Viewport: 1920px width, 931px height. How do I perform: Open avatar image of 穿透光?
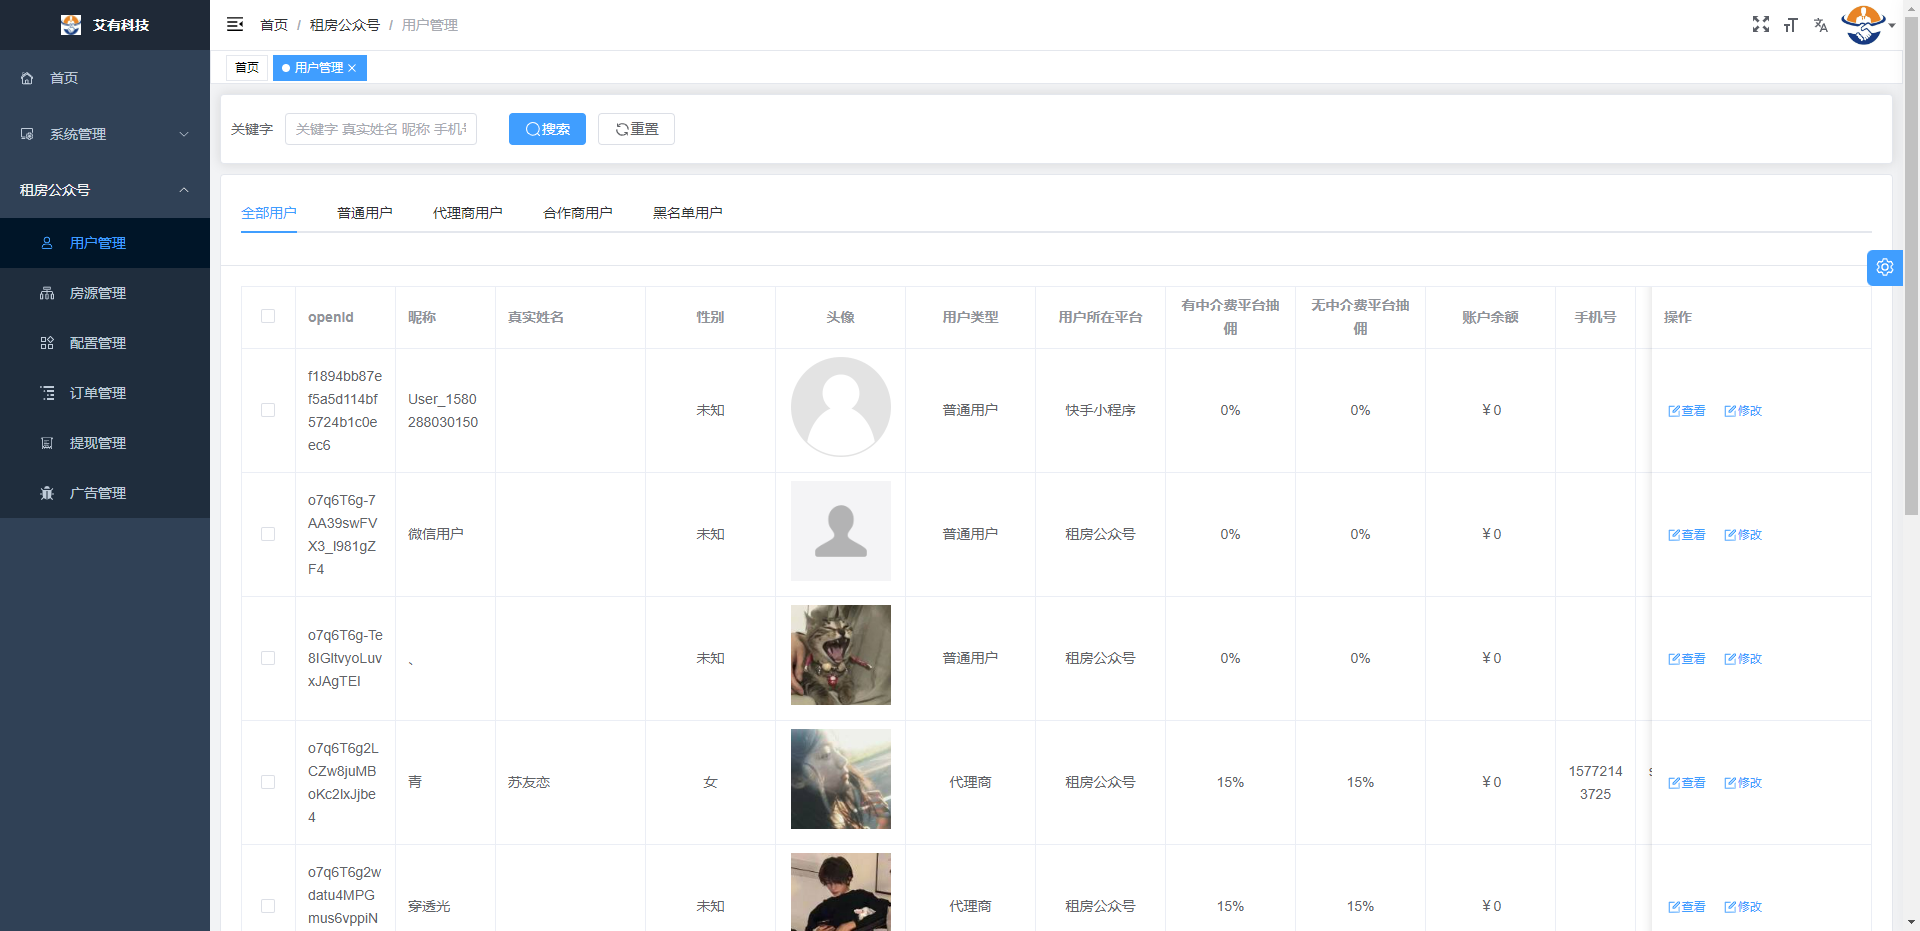[841, 892]
